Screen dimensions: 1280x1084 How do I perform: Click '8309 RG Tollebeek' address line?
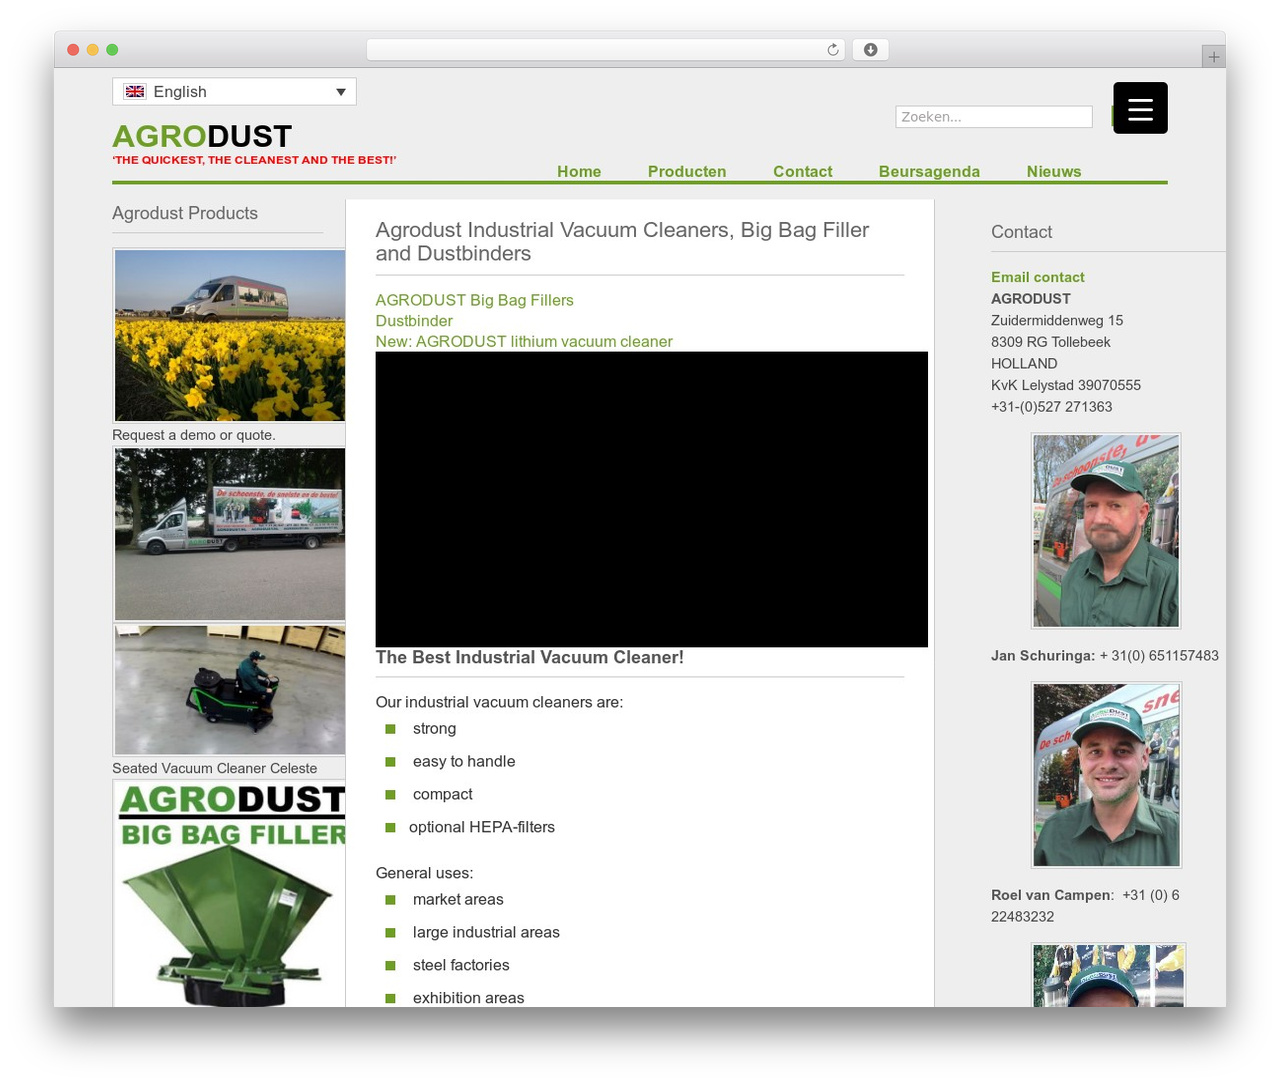(1051, 342)
